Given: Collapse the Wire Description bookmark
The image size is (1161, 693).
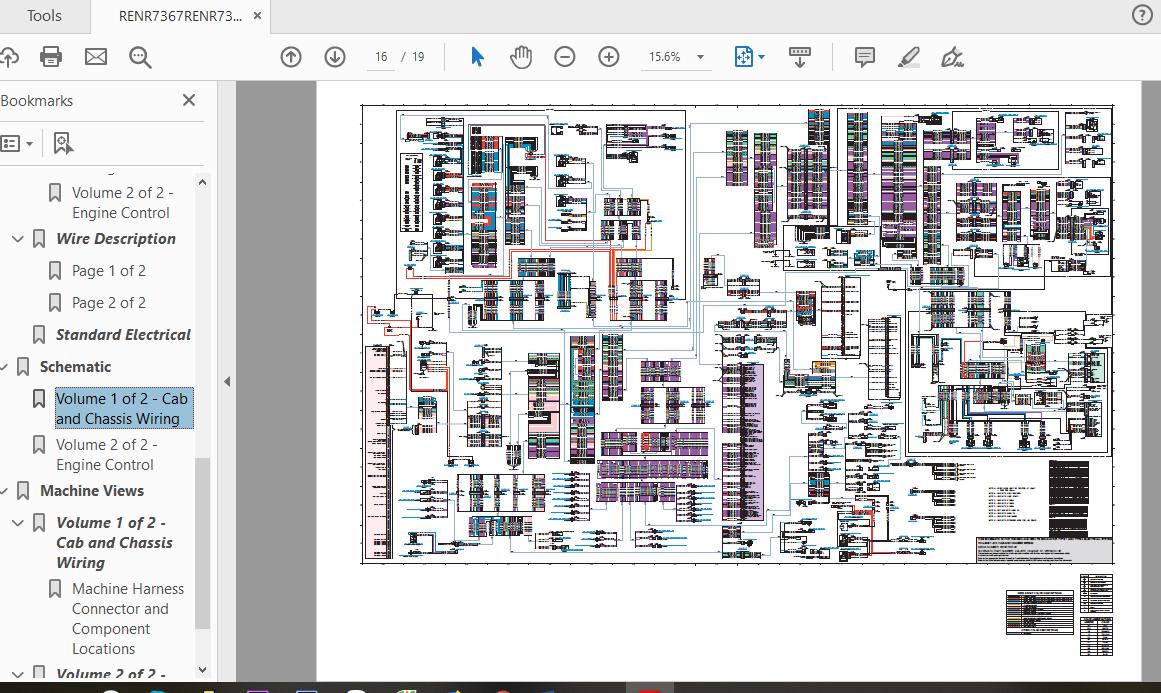Looking at the screenshot, I should tap(18, 239).
